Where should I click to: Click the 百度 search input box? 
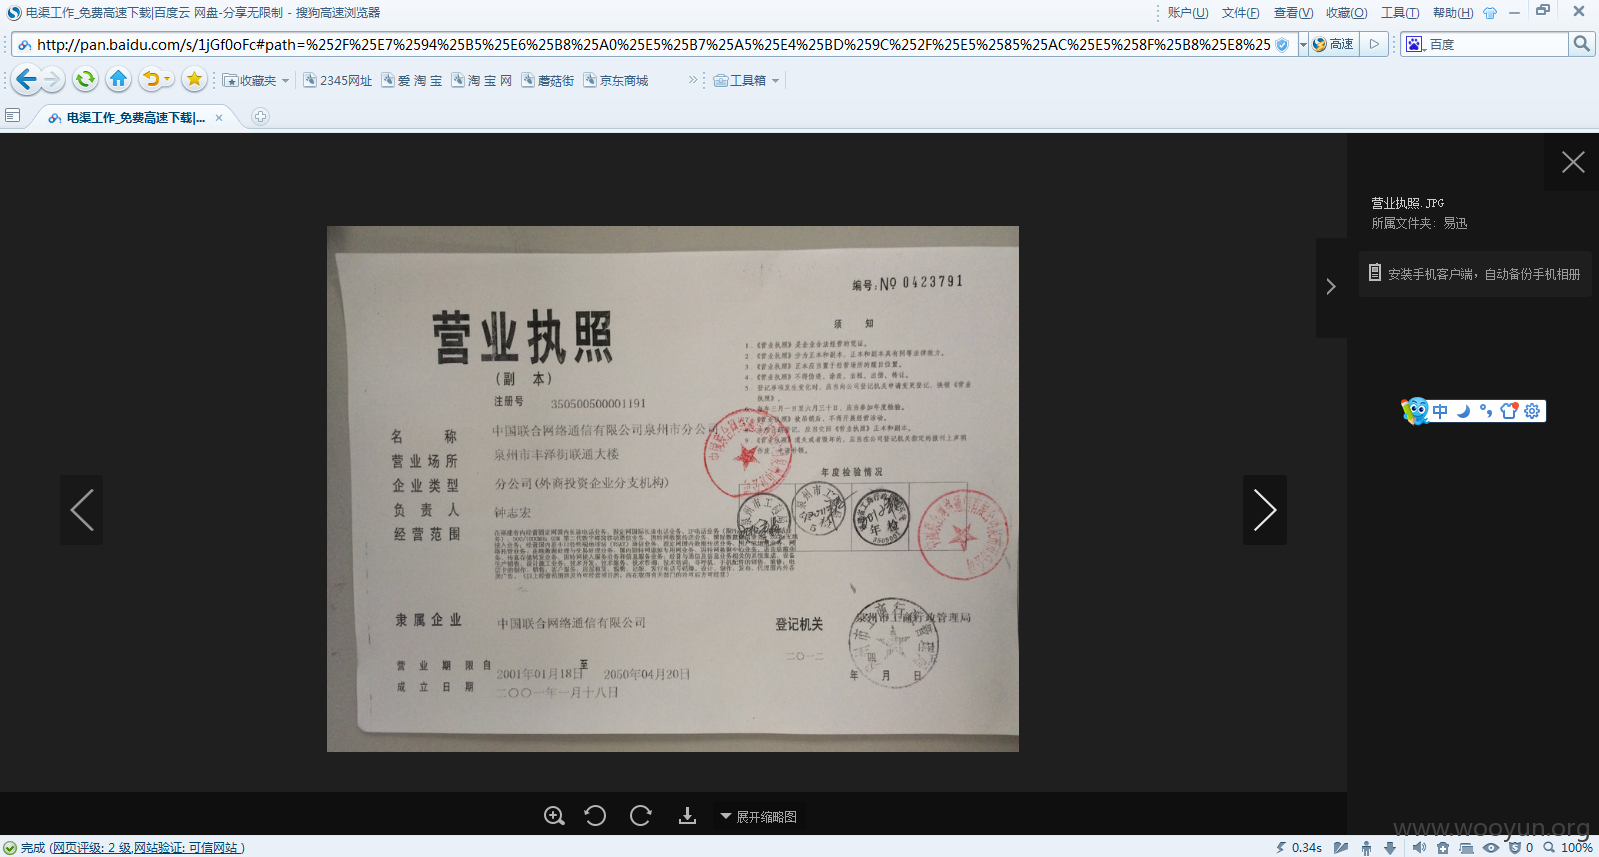tap(1497, 44)
